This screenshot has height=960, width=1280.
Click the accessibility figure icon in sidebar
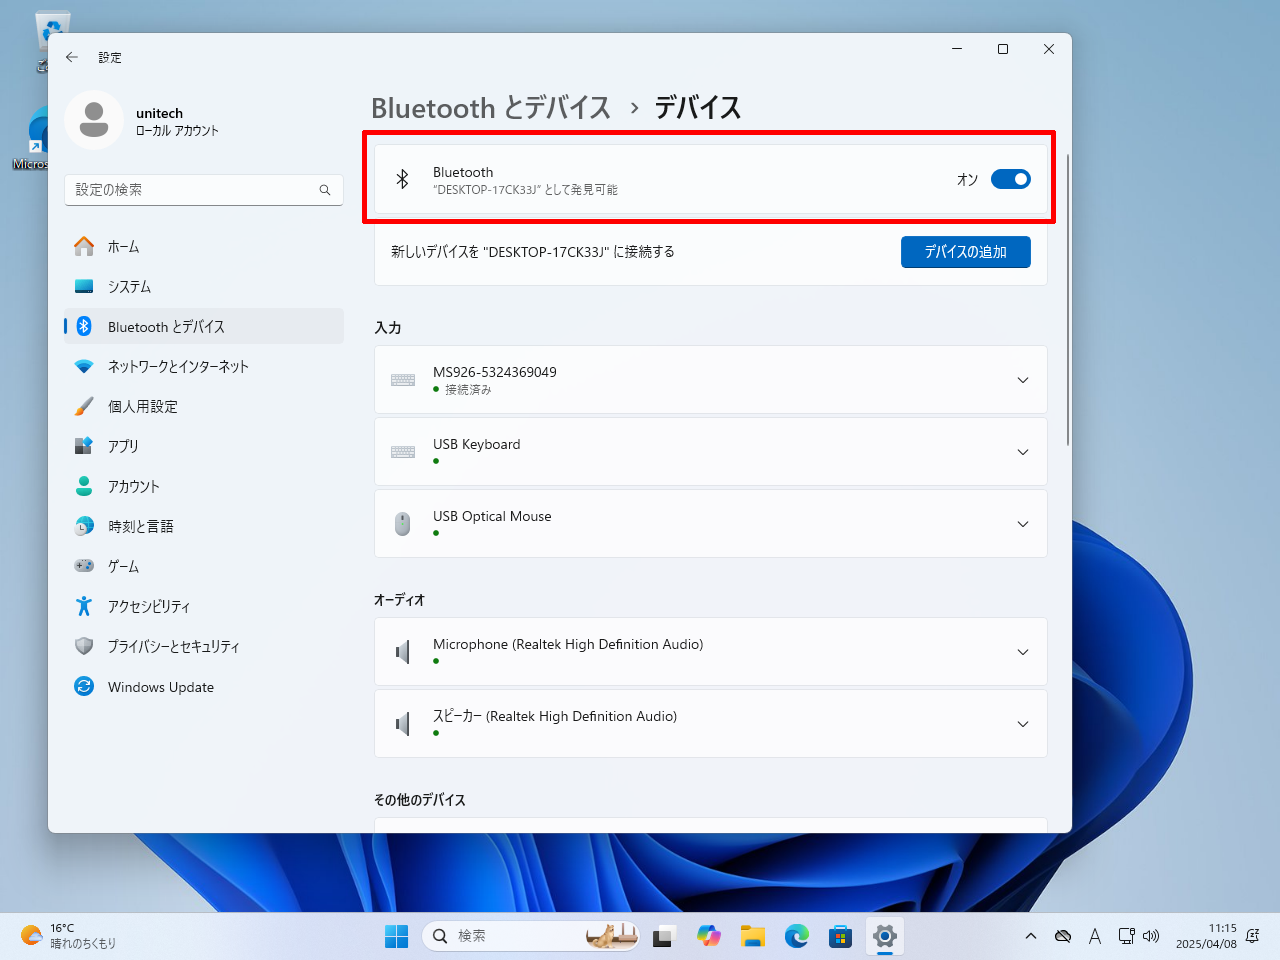pos(84,606)
